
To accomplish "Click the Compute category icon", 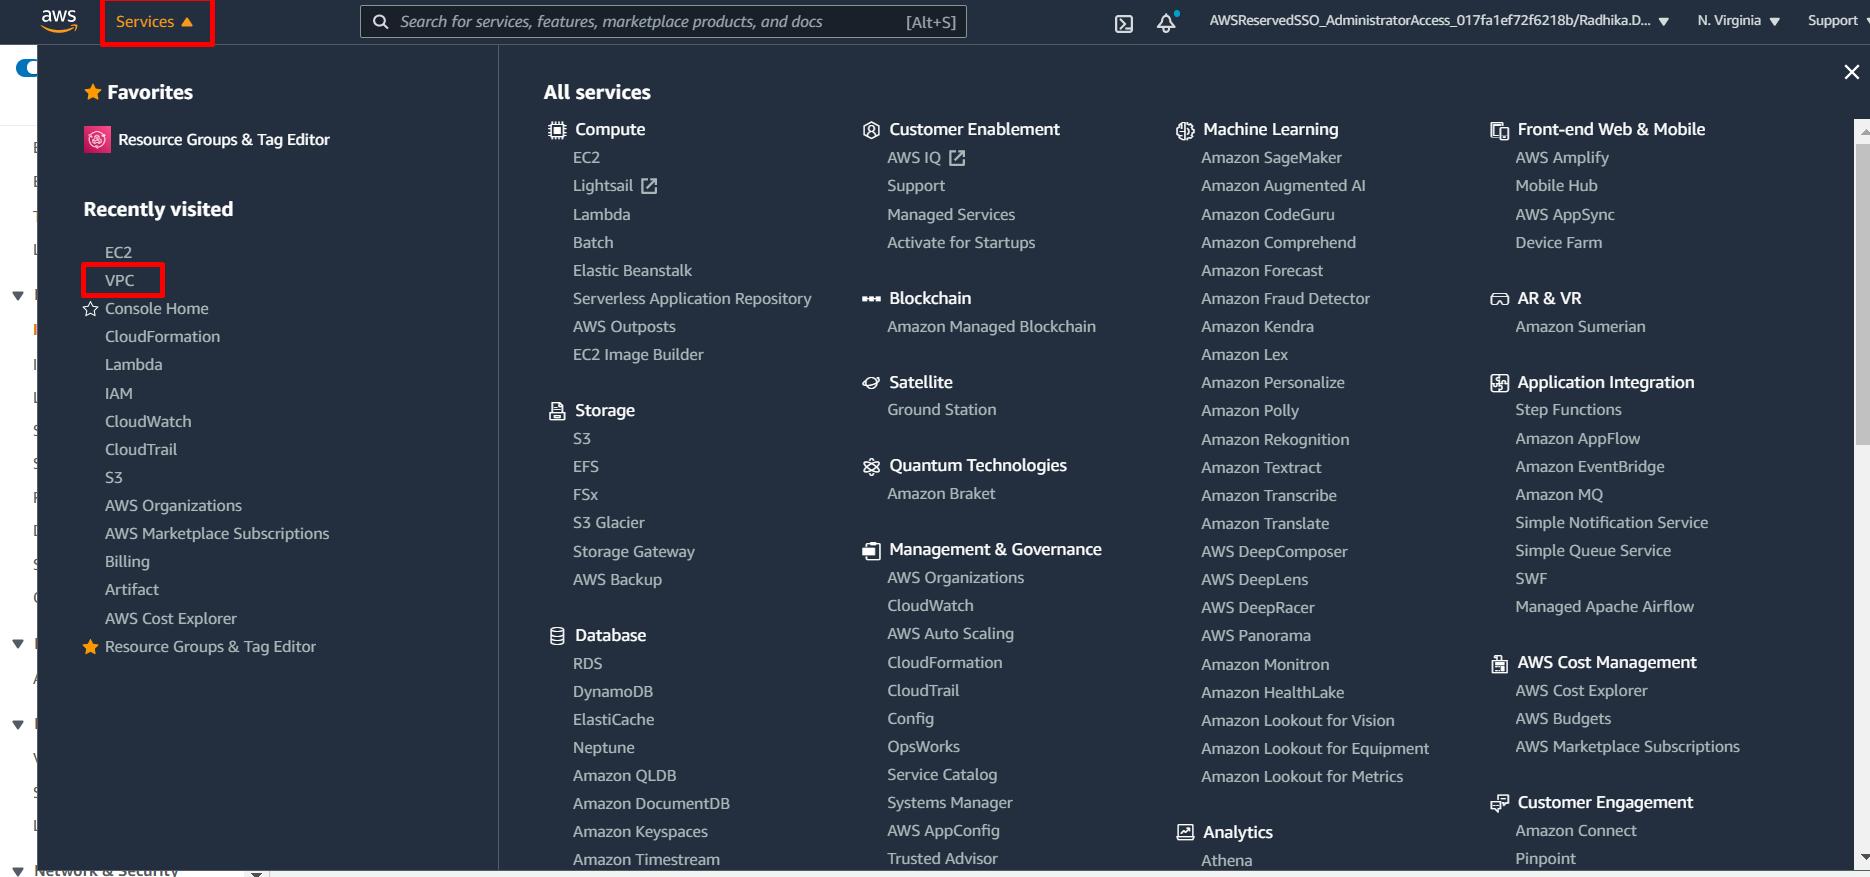I will (x=557, y=130).
